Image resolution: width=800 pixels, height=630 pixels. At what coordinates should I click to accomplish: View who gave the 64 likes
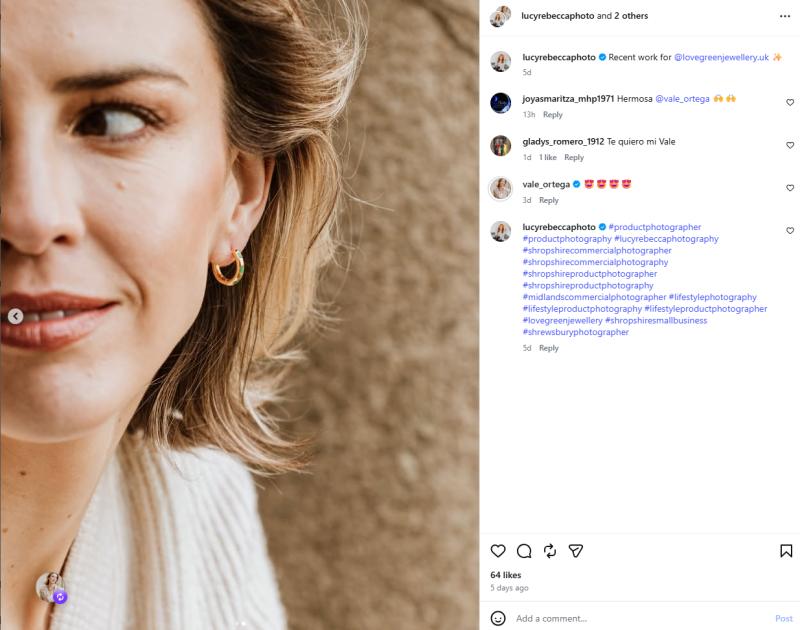[506, 575]
